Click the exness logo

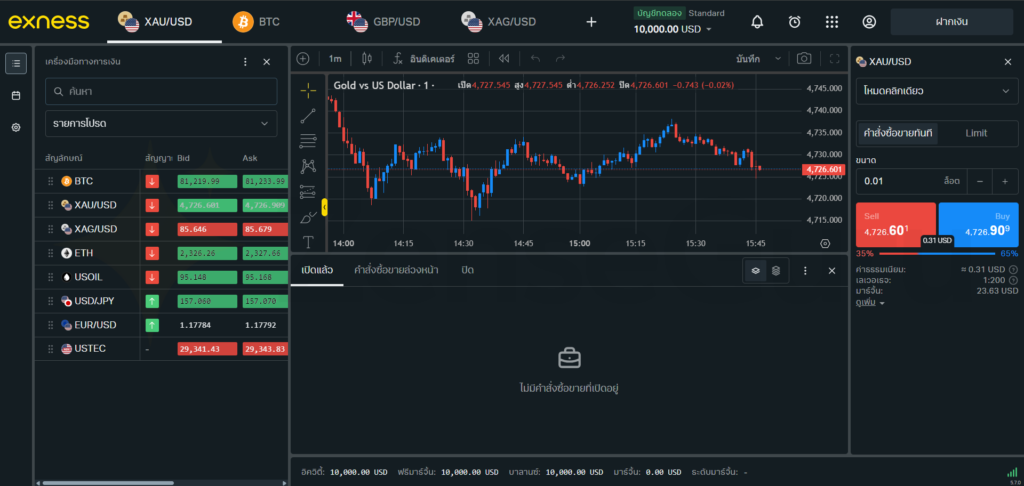click(x=48, y=22)
